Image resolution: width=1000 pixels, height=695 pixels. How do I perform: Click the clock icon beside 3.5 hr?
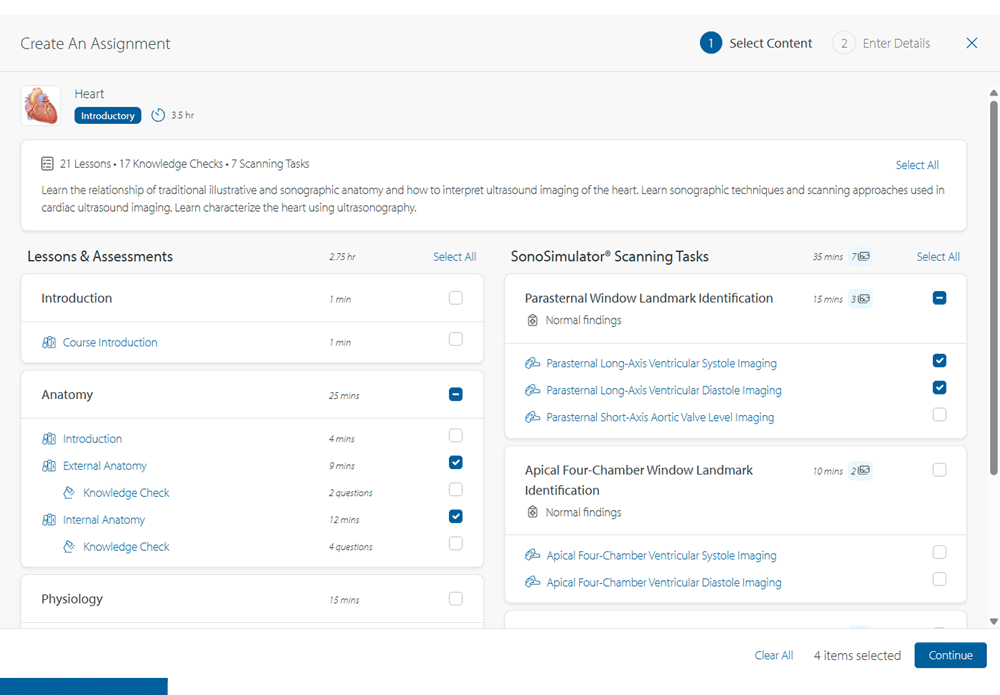pyautogui.click(x=158, y=115)
